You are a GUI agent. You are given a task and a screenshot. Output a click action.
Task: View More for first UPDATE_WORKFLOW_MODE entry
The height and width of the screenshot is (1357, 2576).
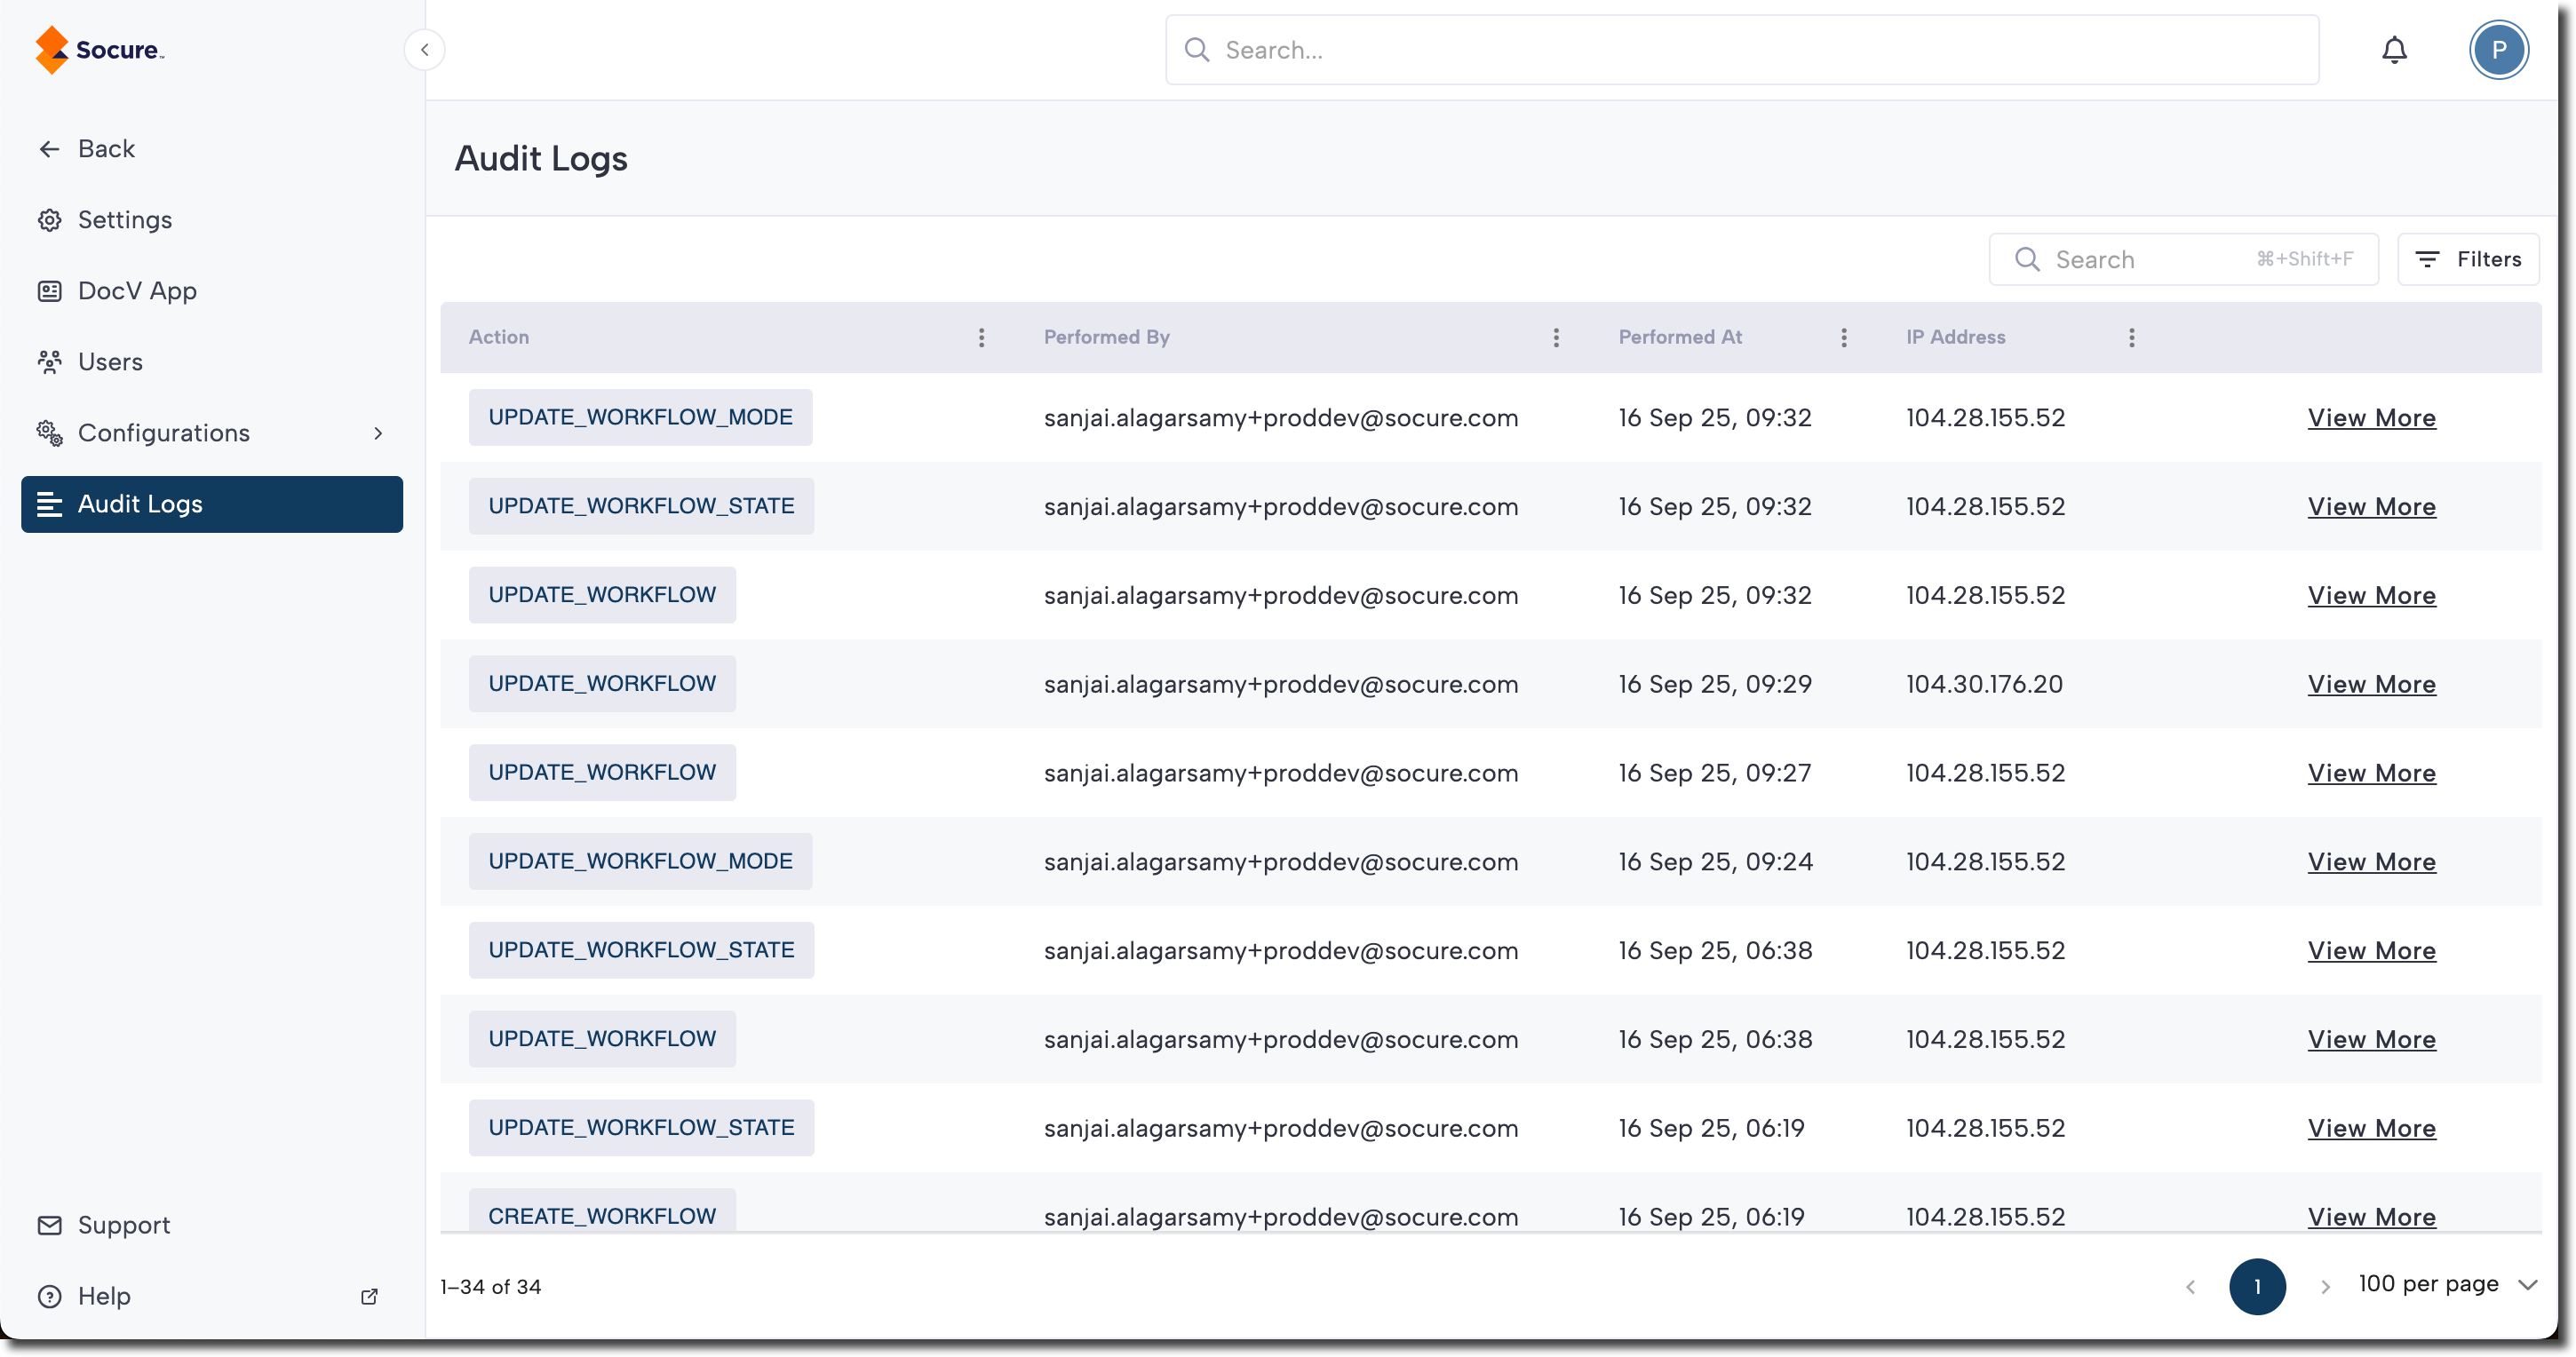pos(2371,418)
